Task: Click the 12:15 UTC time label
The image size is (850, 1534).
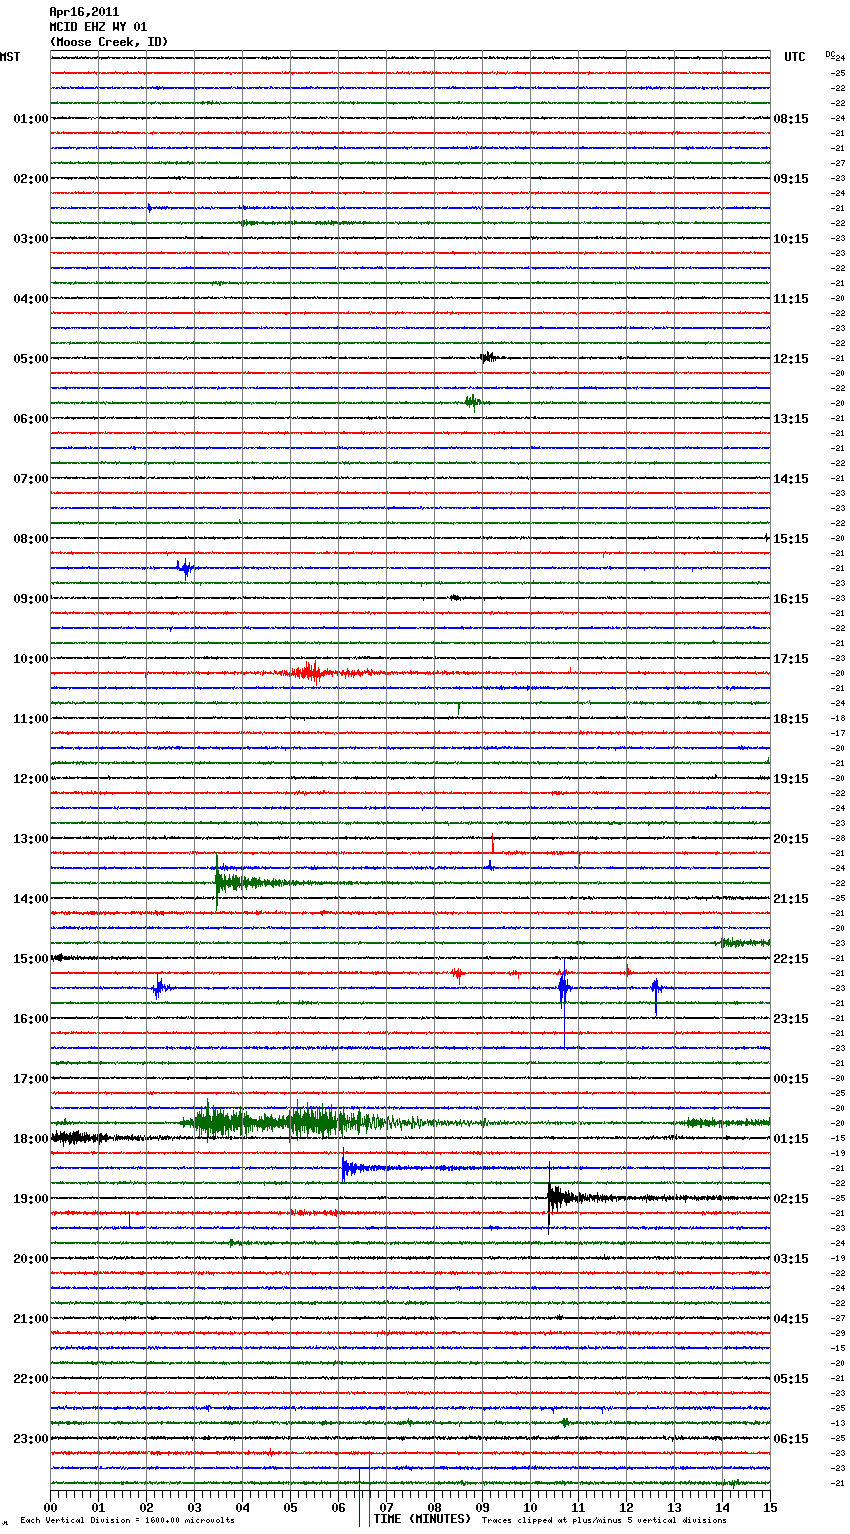Action: 791,359
